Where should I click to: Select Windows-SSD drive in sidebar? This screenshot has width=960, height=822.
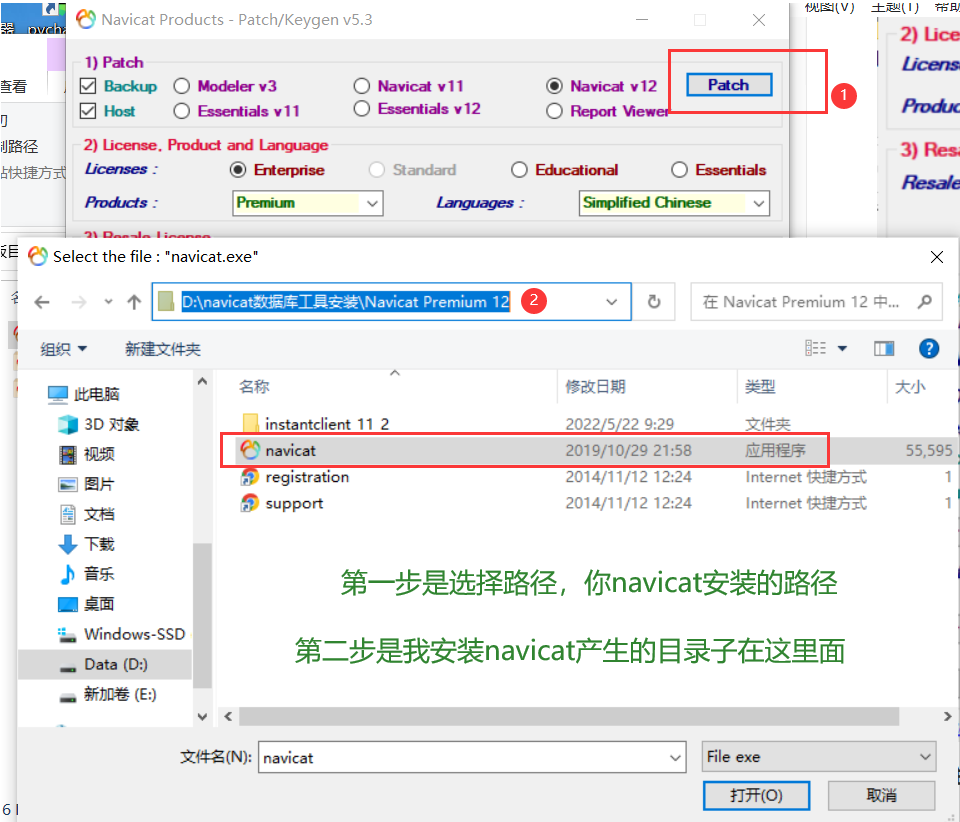[121, 634]
